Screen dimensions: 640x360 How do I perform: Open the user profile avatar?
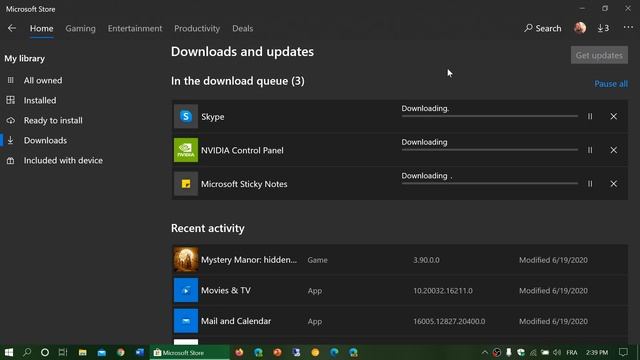(x=580, y=28)
